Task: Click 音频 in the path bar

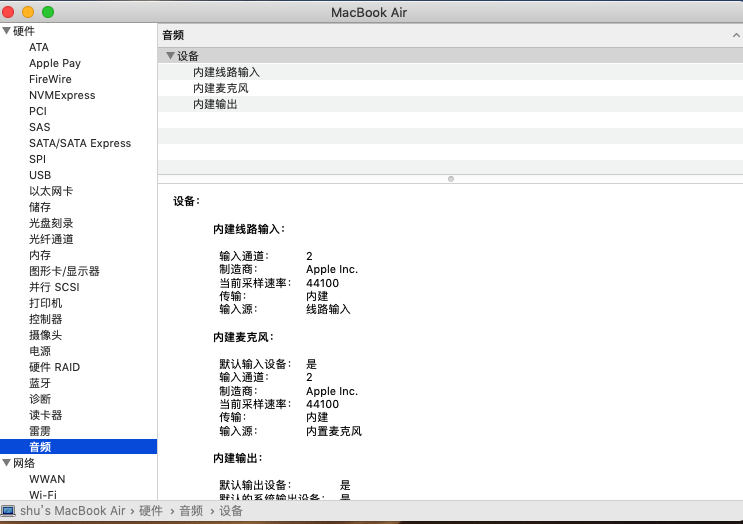Action: pyautogui.click(x=191, y=511)
